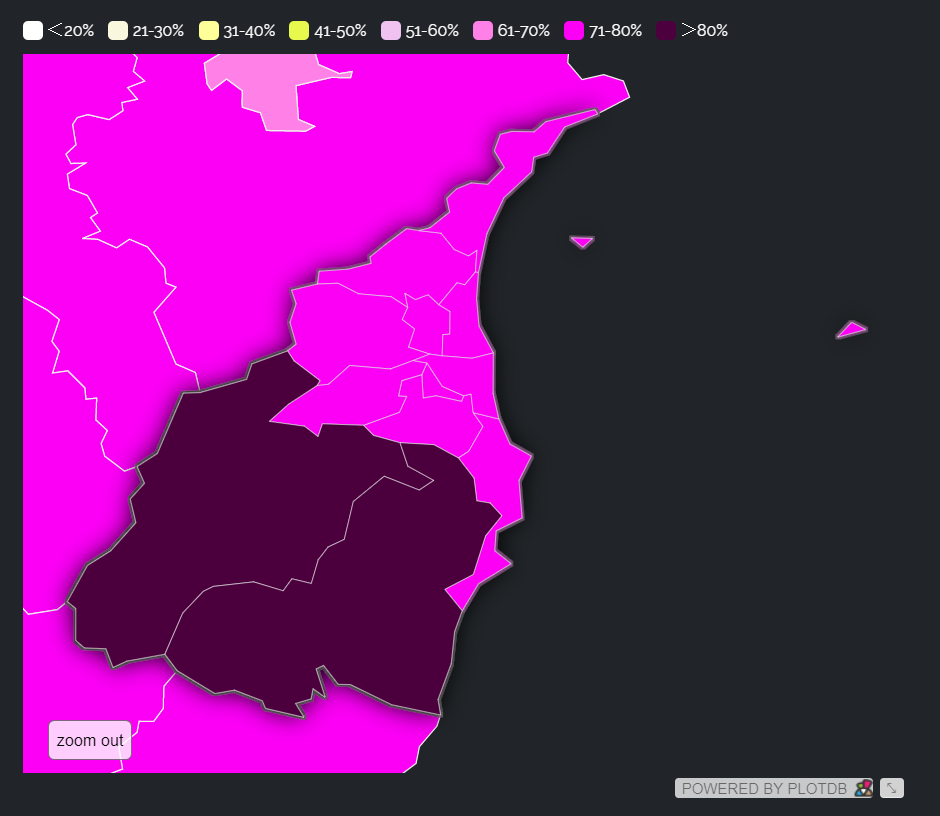Select the lime 41-50% legend swatch
940x816 pixels.
[x=299, y=31]
